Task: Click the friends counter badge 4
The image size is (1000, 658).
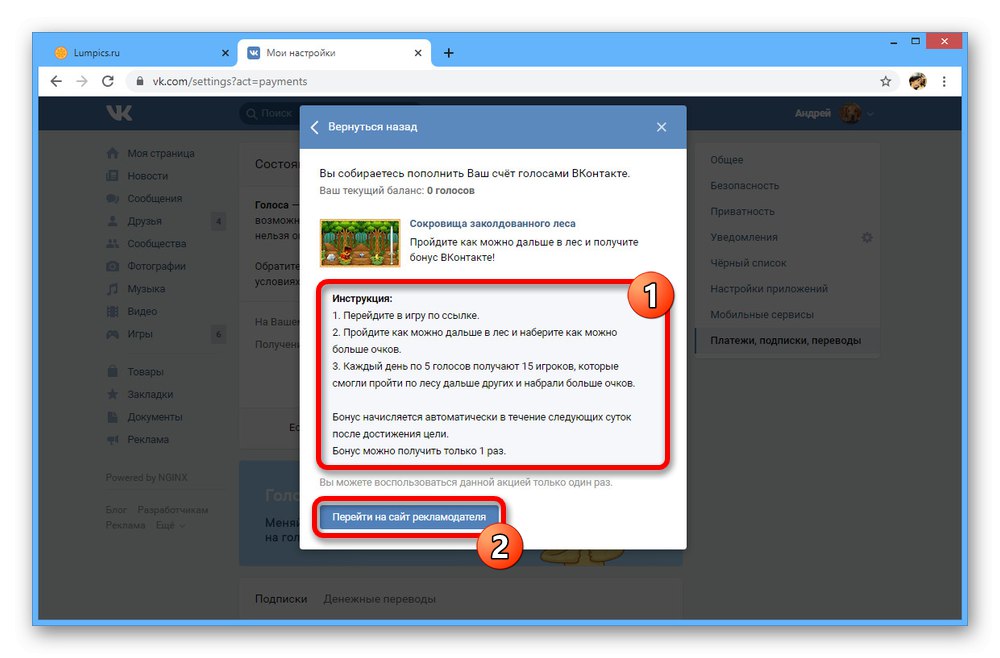Action: pyautogui.click(x=218, y=221)
